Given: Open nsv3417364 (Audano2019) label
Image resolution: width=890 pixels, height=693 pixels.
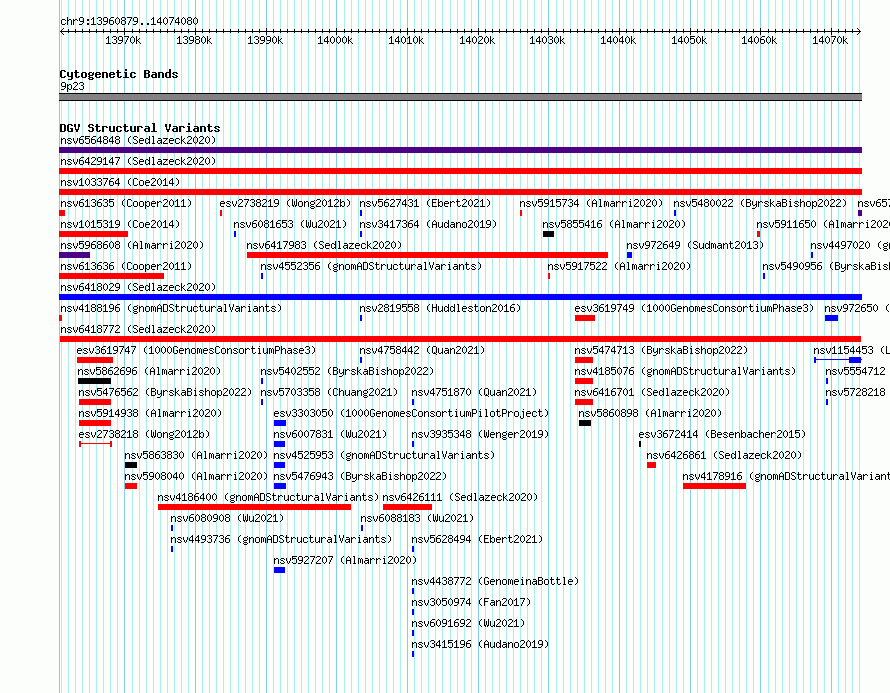Looking at the screenshot, I should [x=428, y=224].
